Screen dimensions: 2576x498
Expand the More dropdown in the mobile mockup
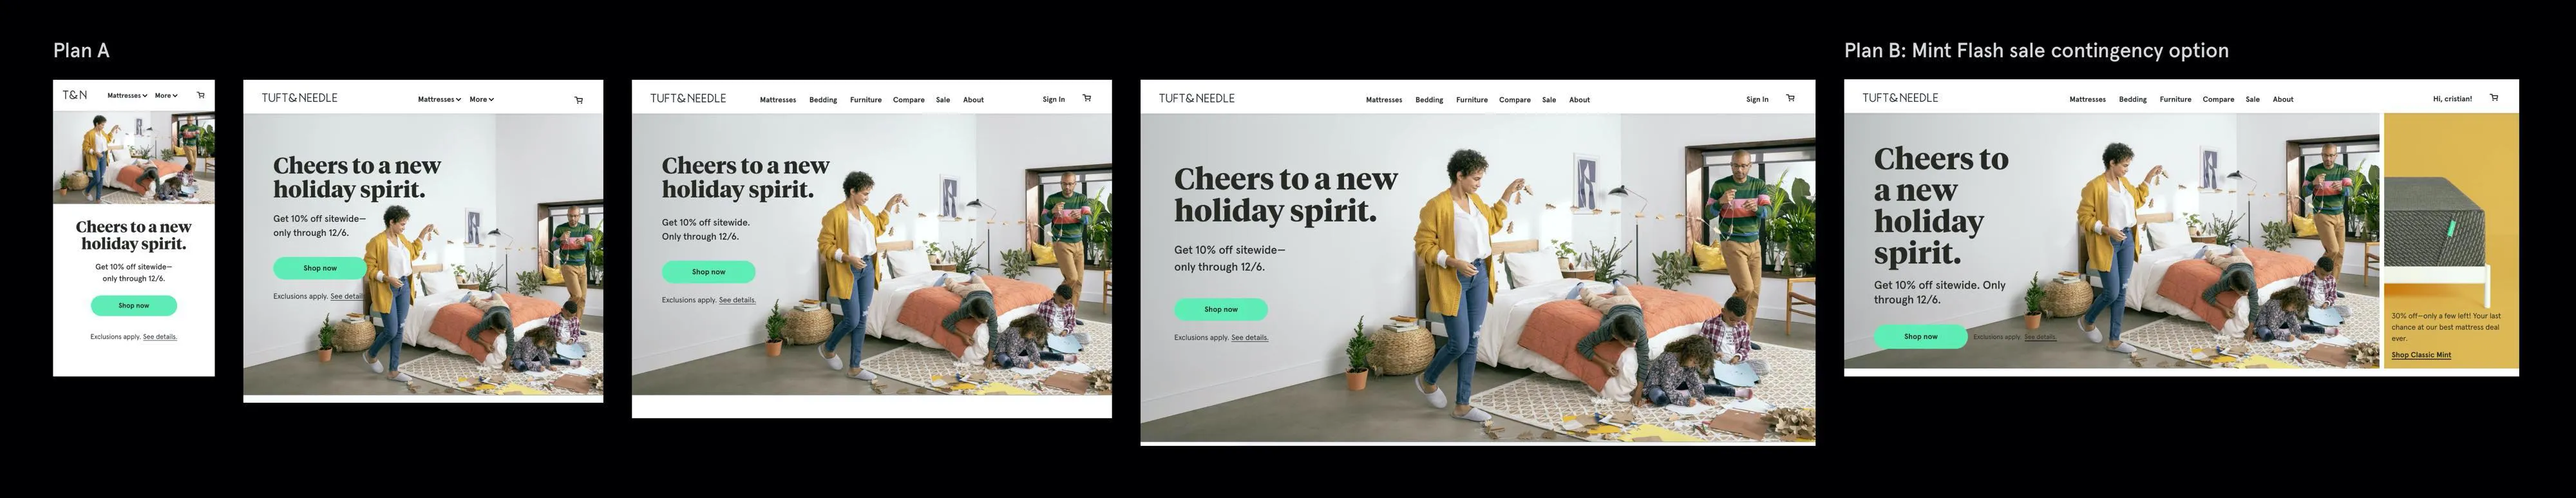tap(166, 96)
